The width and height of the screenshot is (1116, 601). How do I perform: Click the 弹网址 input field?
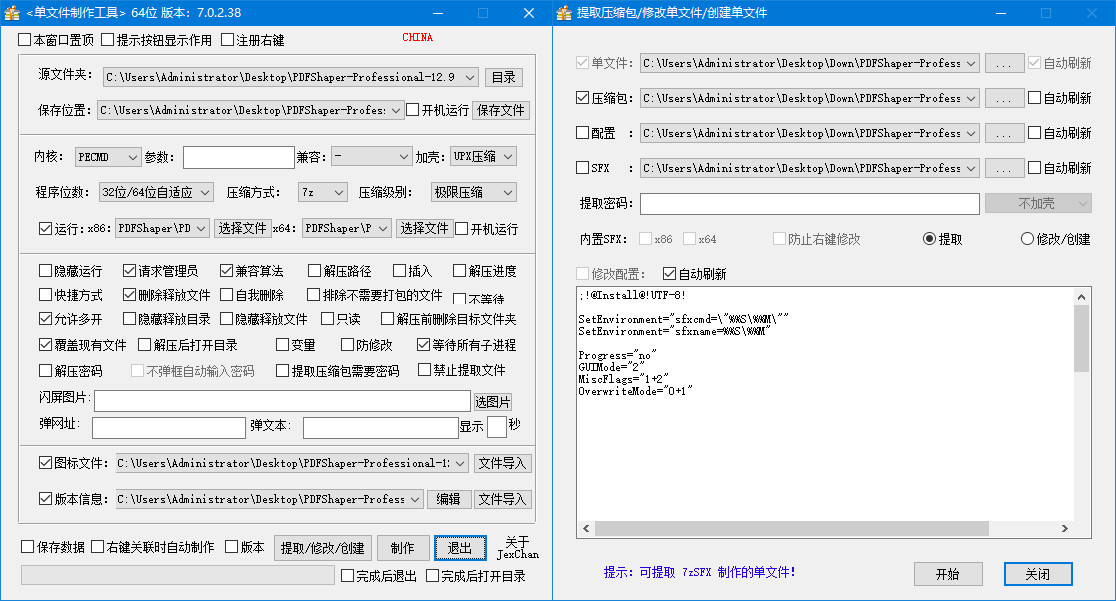click(x=169, y=427)
